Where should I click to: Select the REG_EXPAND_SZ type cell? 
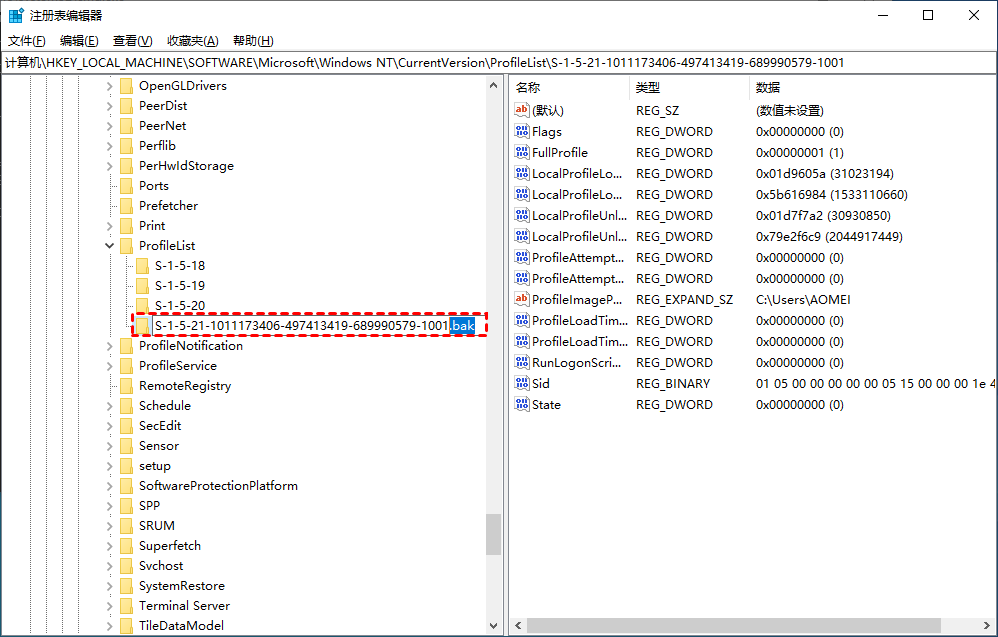(x=684, y=299)
